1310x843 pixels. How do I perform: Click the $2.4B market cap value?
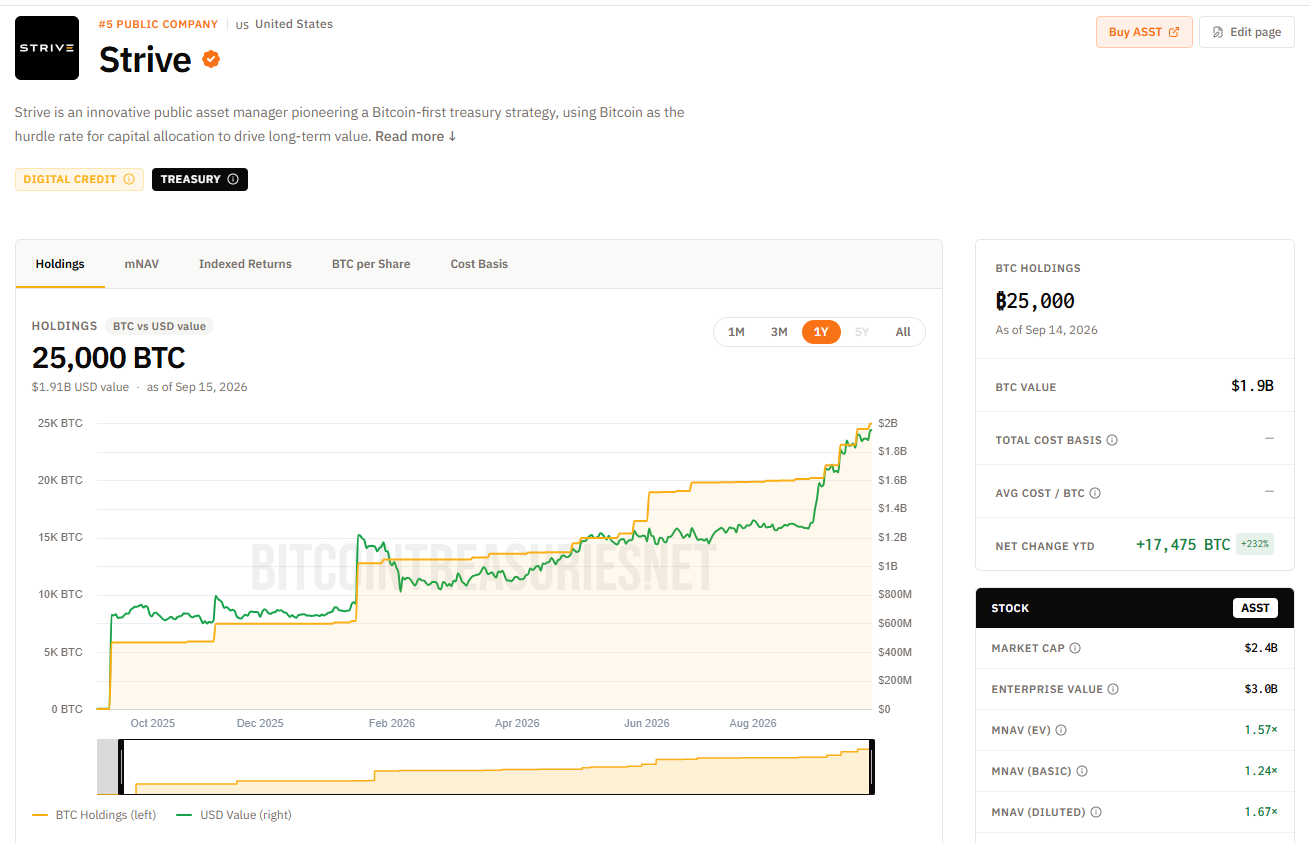coord(1261,648)
